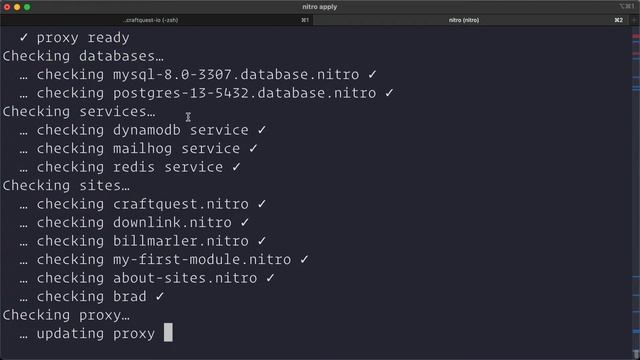Viewport: 640px width, 360px height.
Task: Click 'about-sites.nitro' text
Action: click(x=185, y=278)
